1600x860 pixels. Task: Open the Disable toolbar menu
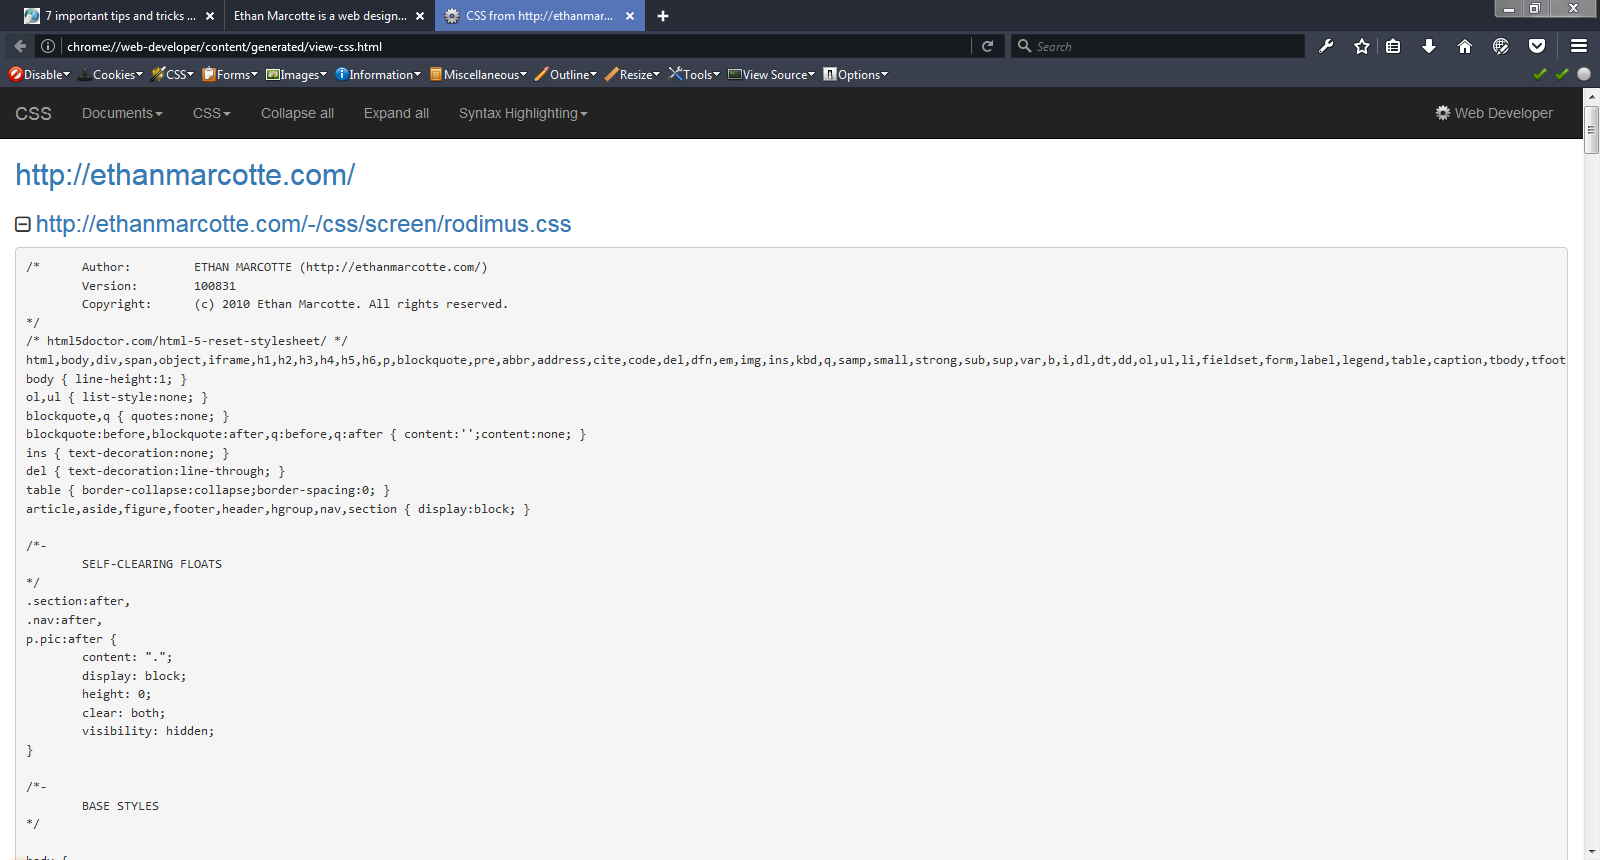coord(40,75)
